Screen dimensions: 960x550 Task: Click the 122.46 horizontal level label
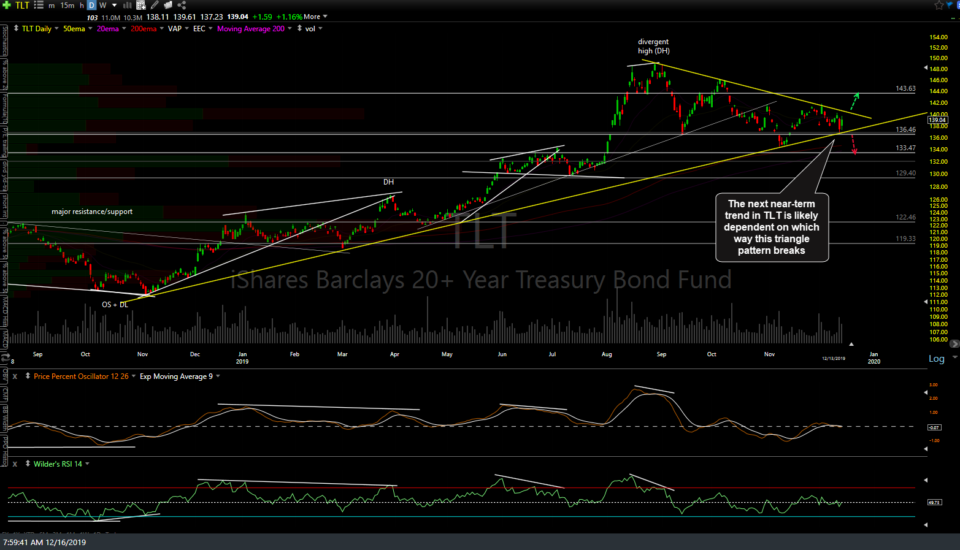coord(906,217)
